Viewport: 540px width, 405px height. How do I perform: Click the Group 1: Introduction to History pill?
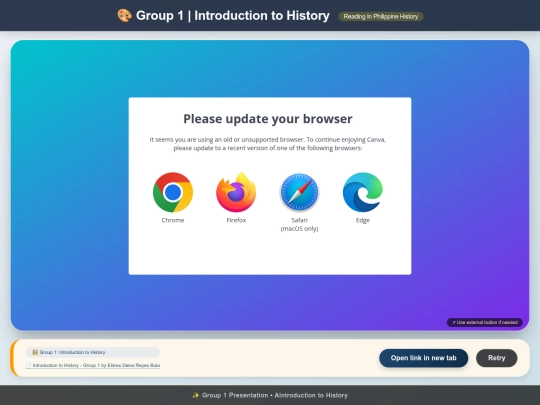point(93,352)
